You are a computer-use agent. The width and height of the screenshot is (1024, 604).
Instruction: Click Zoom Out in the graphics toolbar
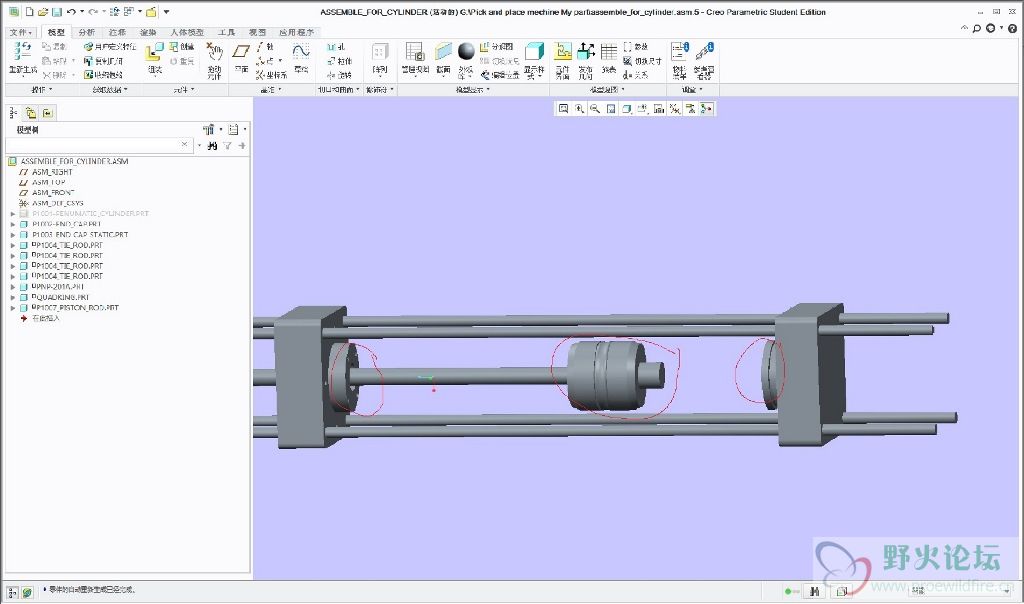click(595, 108)
